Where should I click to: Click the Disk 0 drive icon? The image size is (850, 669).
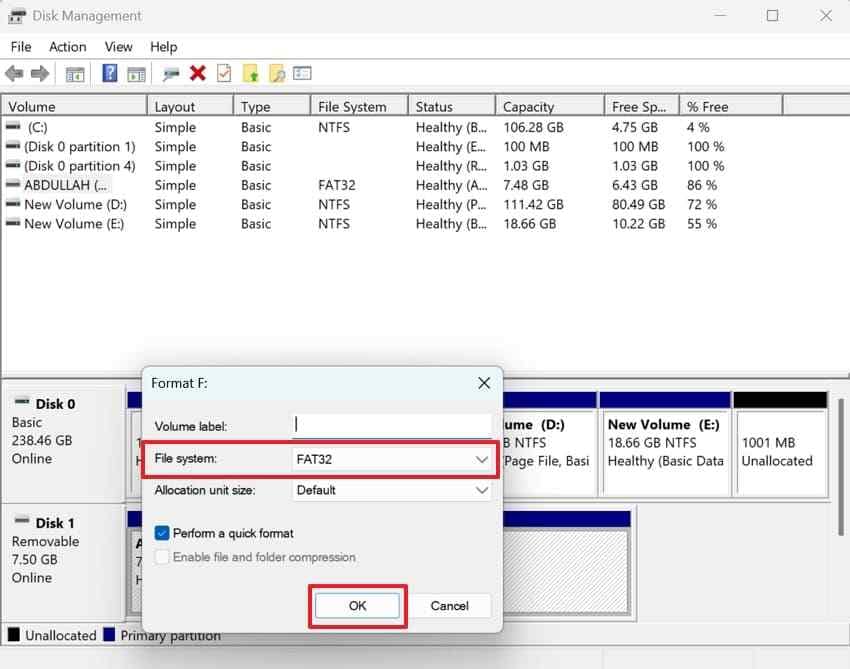[22, 402]
